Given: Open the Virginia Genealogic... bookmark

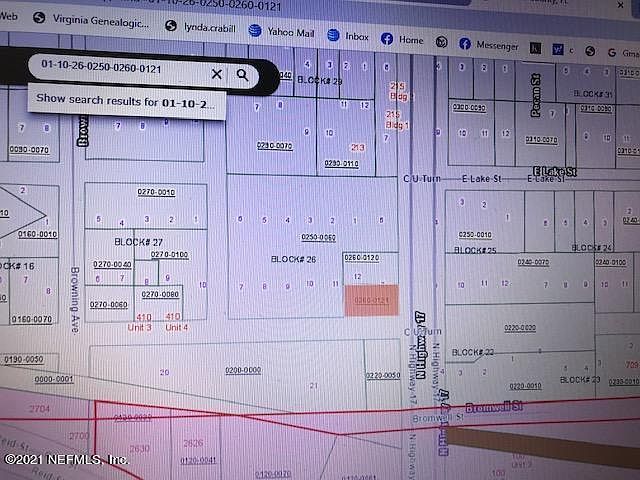Looking at the screenshot, I should [100, 21].
